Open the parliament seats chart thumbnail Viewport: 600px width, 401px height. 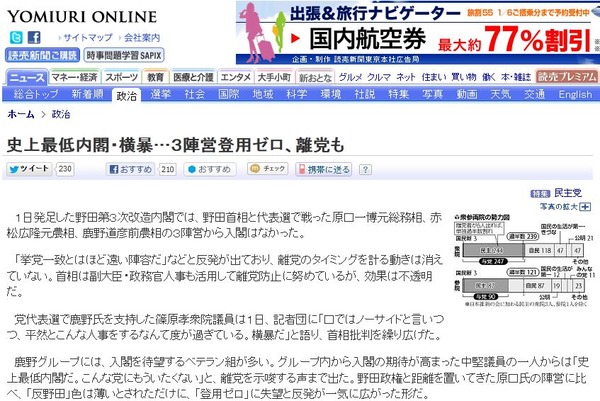pos(524,260)
